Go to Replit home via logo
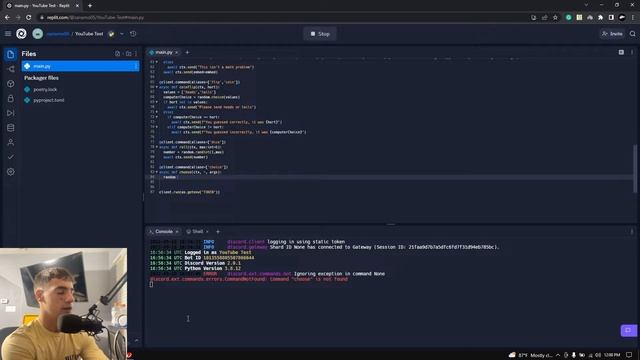This screenshot has width=640, height=360. 21,33
